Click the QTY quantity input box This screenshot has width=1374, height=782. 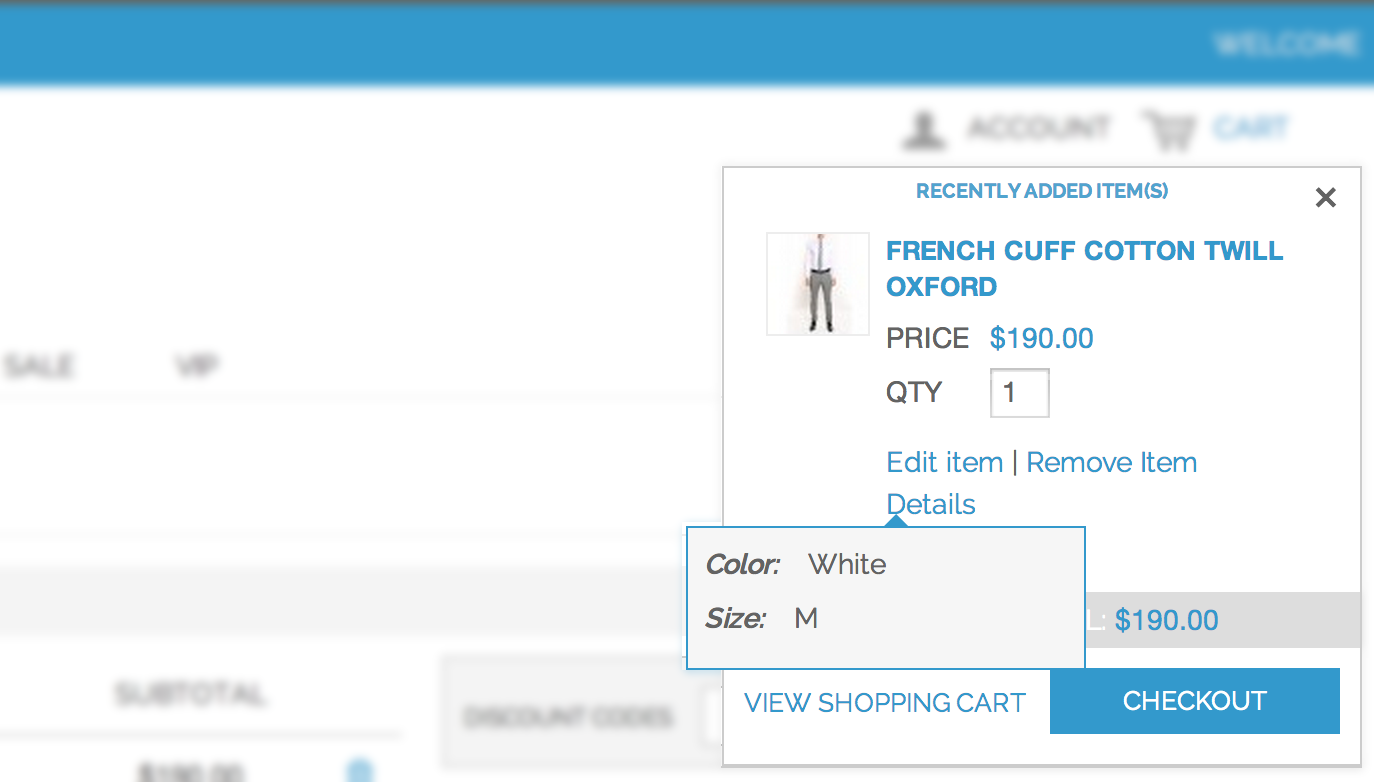coord(1019,393)
